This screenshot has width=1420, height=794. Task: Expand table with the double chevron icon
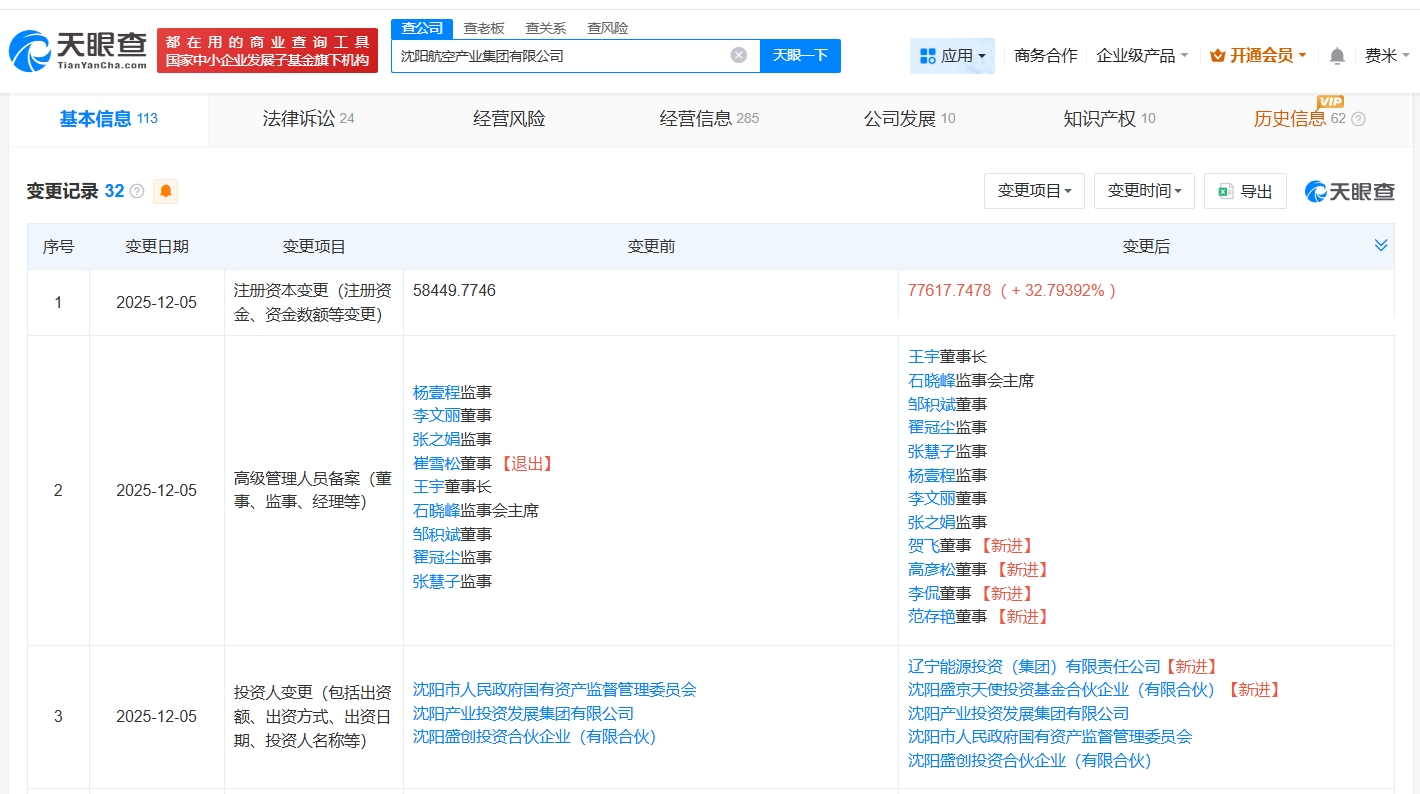point(1381,246)
